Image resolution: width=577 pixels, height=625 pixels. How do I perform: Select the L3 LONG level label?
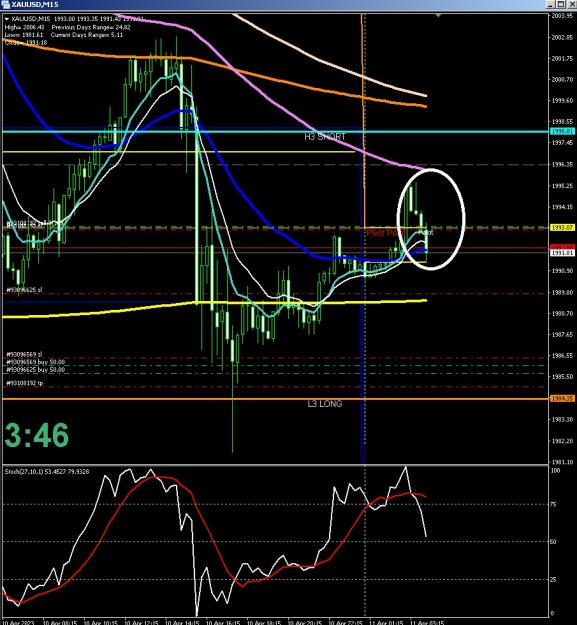325,404
